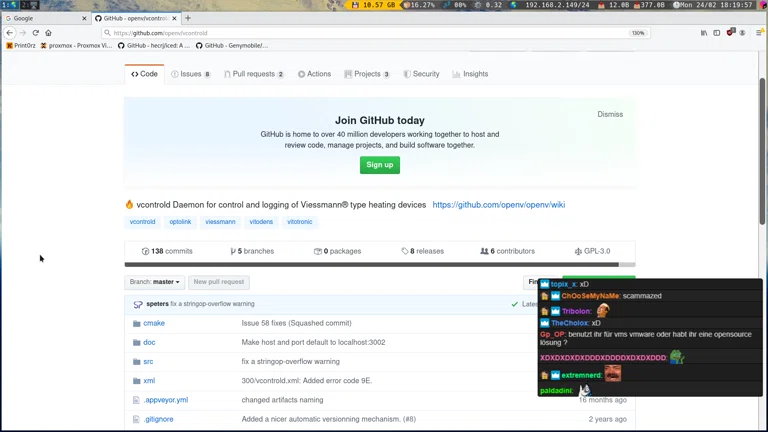
Task: Dismiss the Join GitHub banner
Action: 610,114
